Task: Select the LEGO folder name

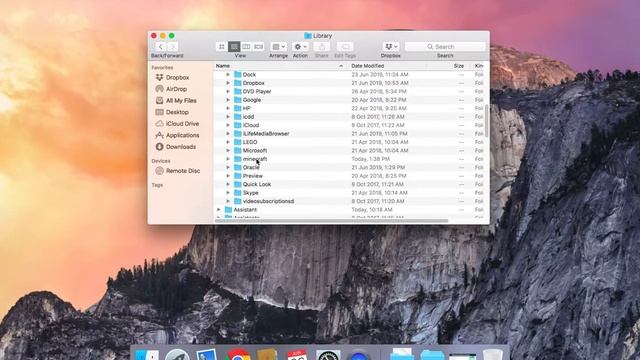Action: [x=250, y=142]
